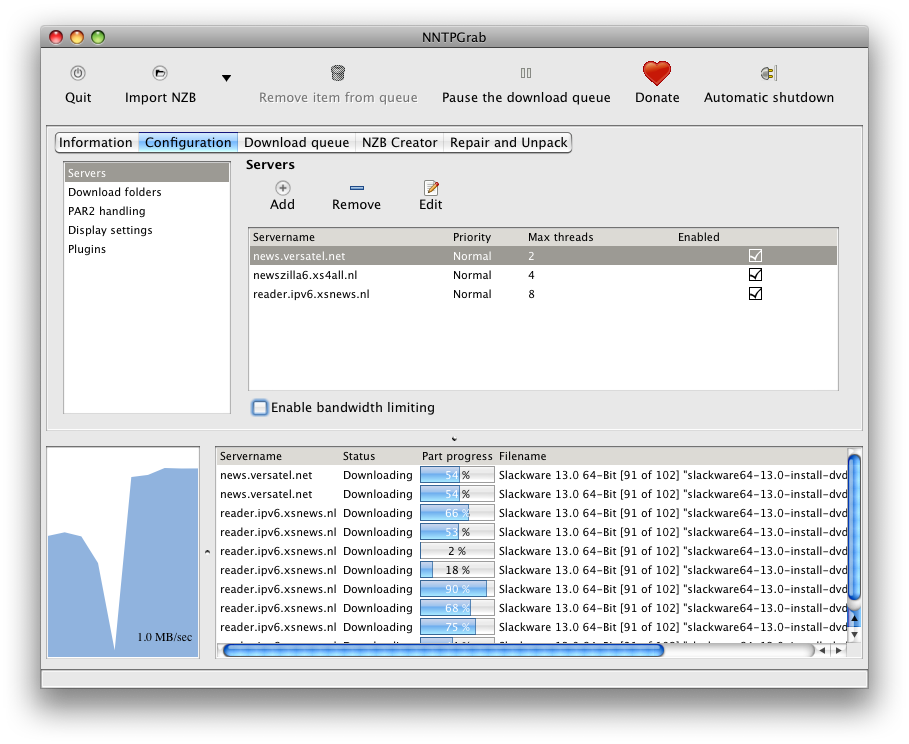Open Display settings in the sidebar
This screenshot has height=744, width=909.
110,230
